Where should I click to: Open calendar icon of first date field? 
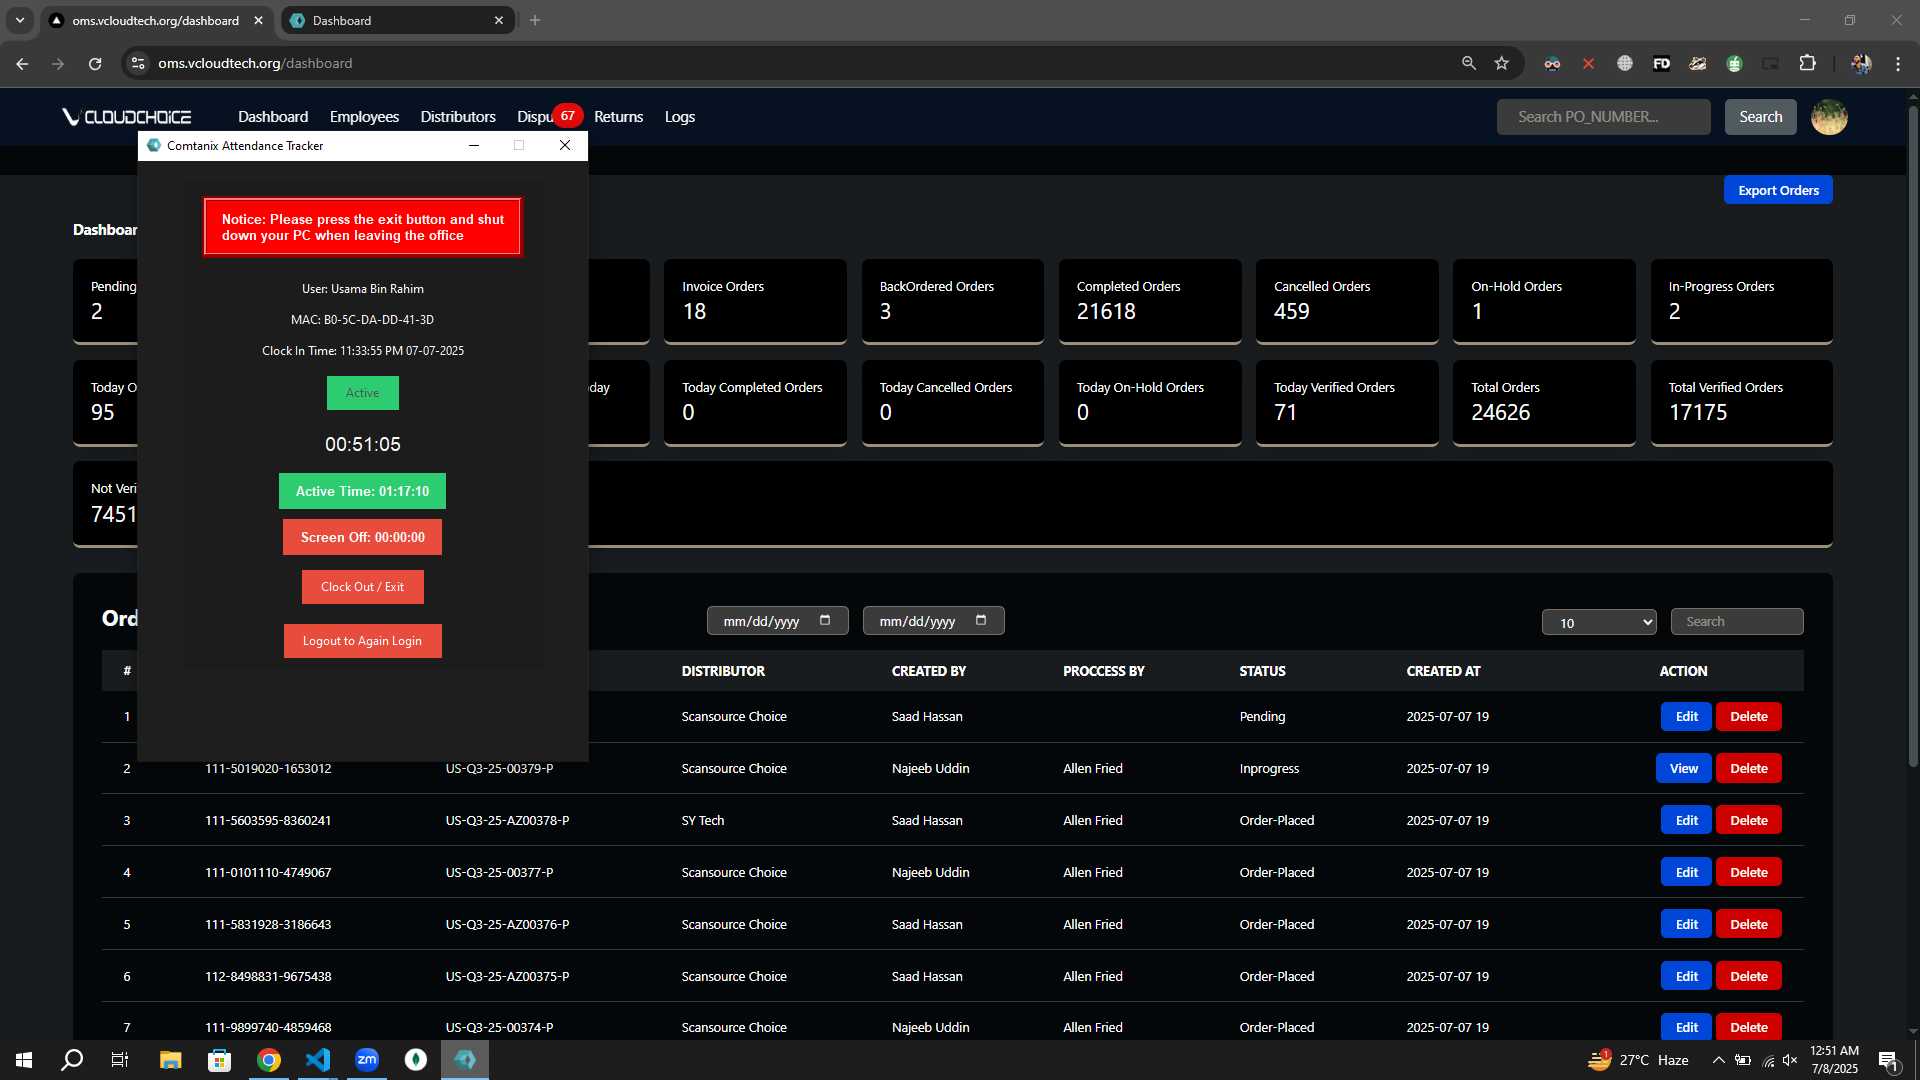825,620
